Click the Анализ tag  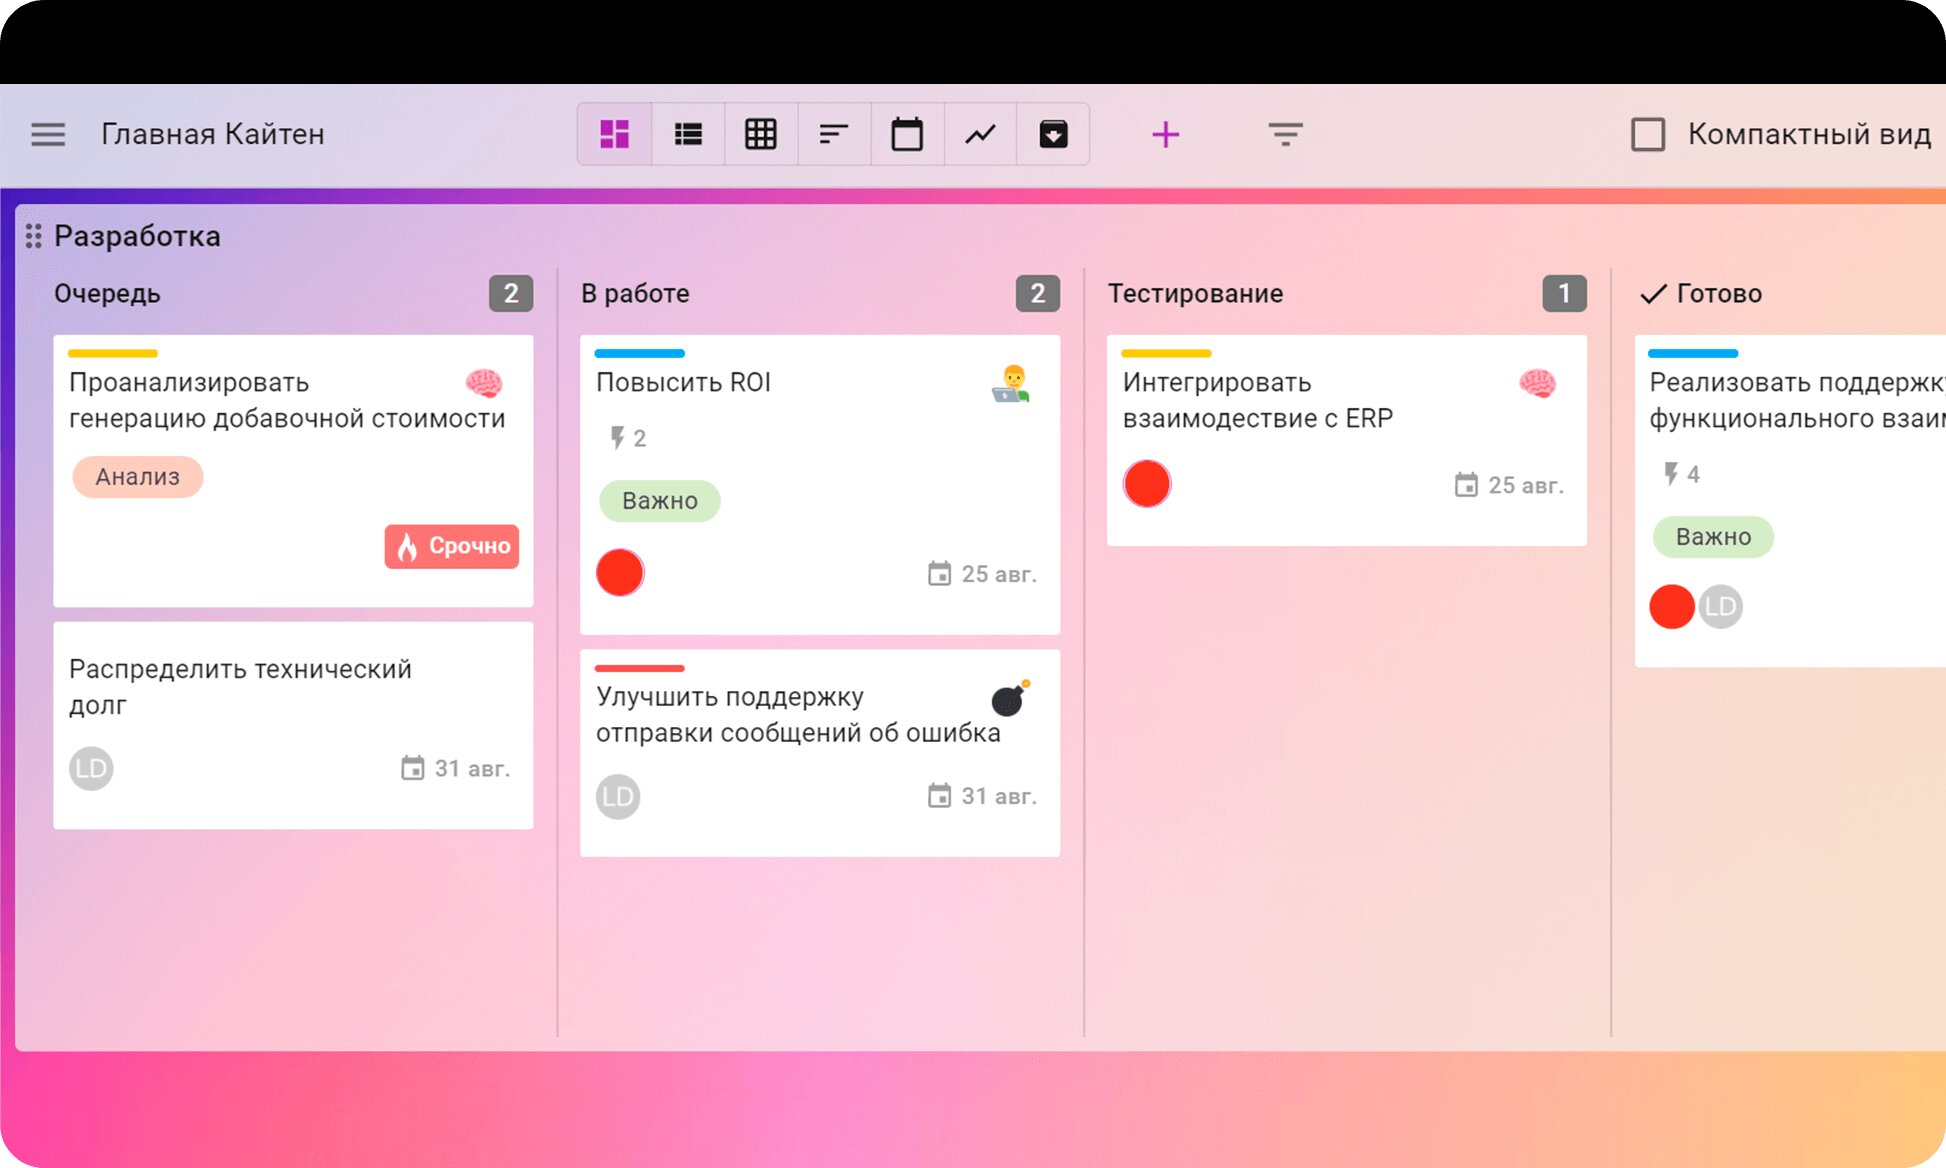(x=137, y=477)
